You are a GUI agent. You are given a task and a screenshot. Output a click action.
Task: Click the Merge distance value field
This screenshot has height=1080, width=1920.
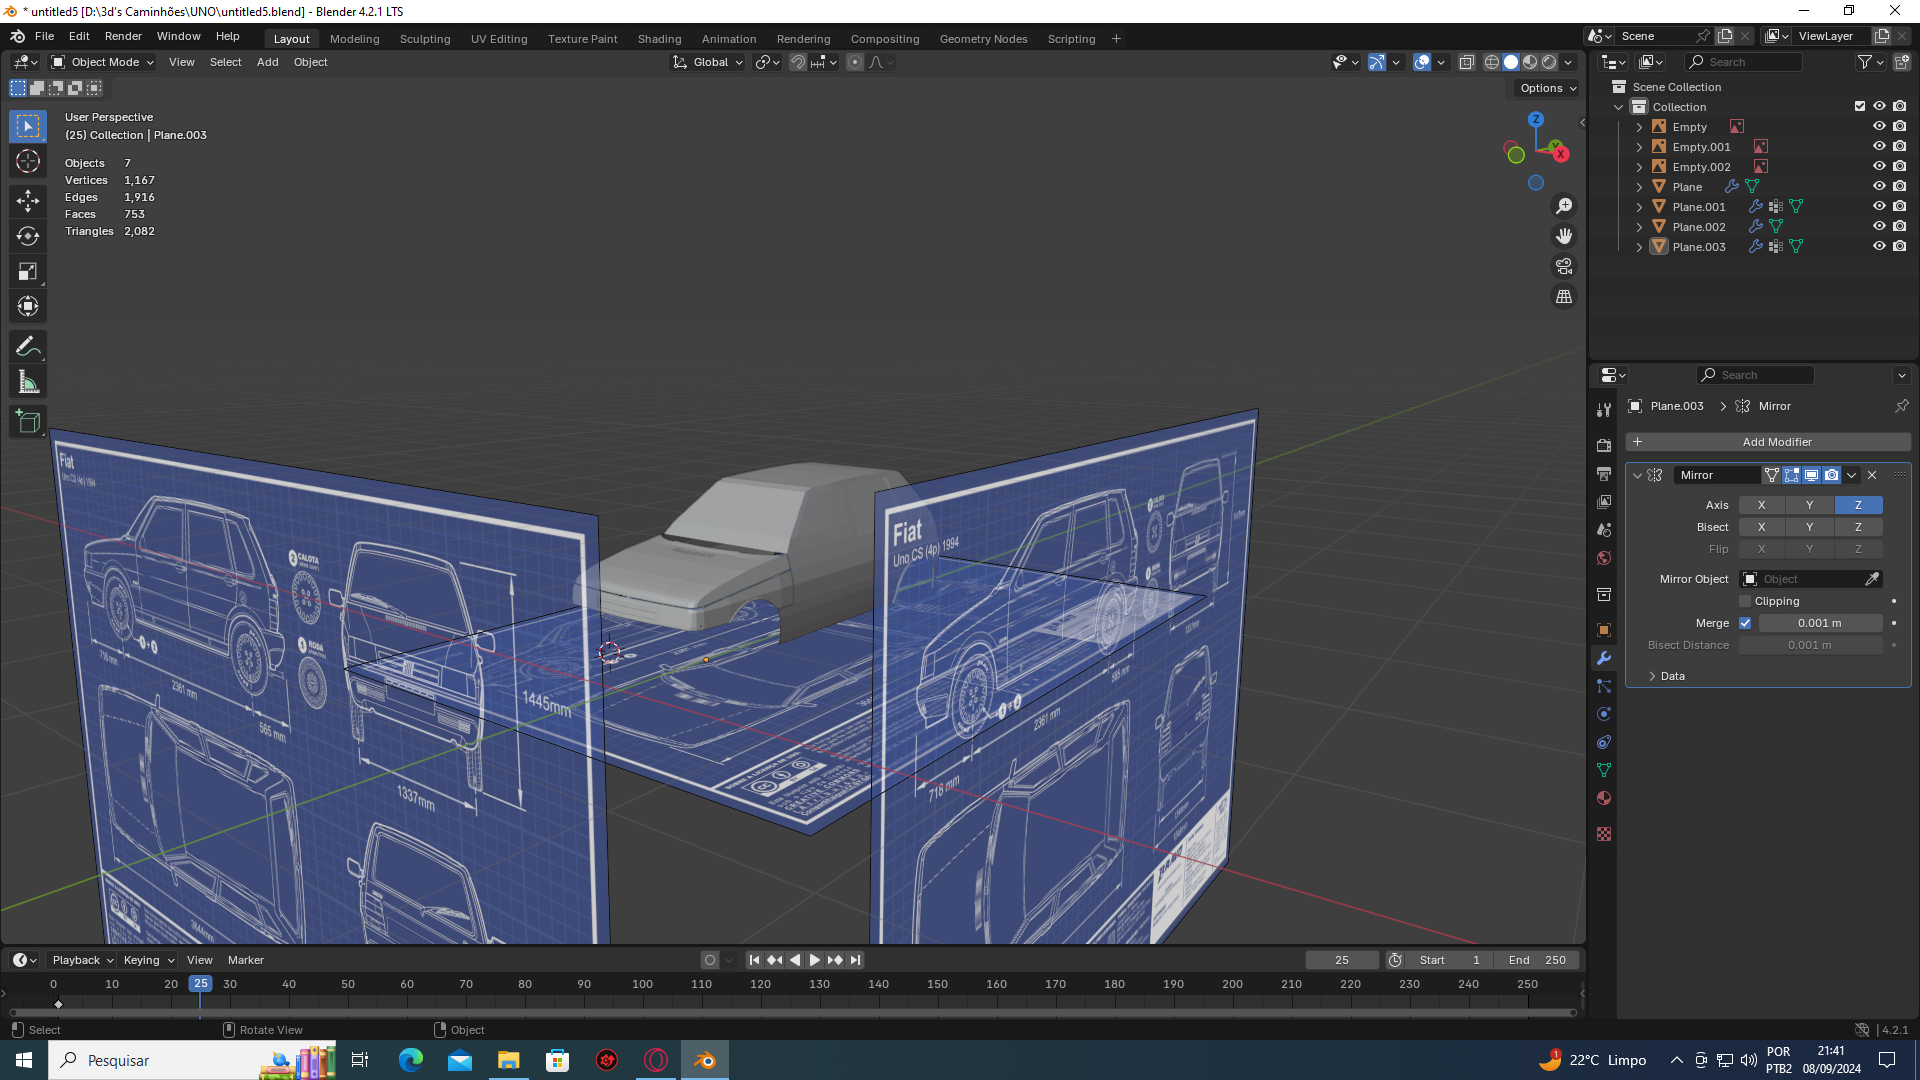1819,623
